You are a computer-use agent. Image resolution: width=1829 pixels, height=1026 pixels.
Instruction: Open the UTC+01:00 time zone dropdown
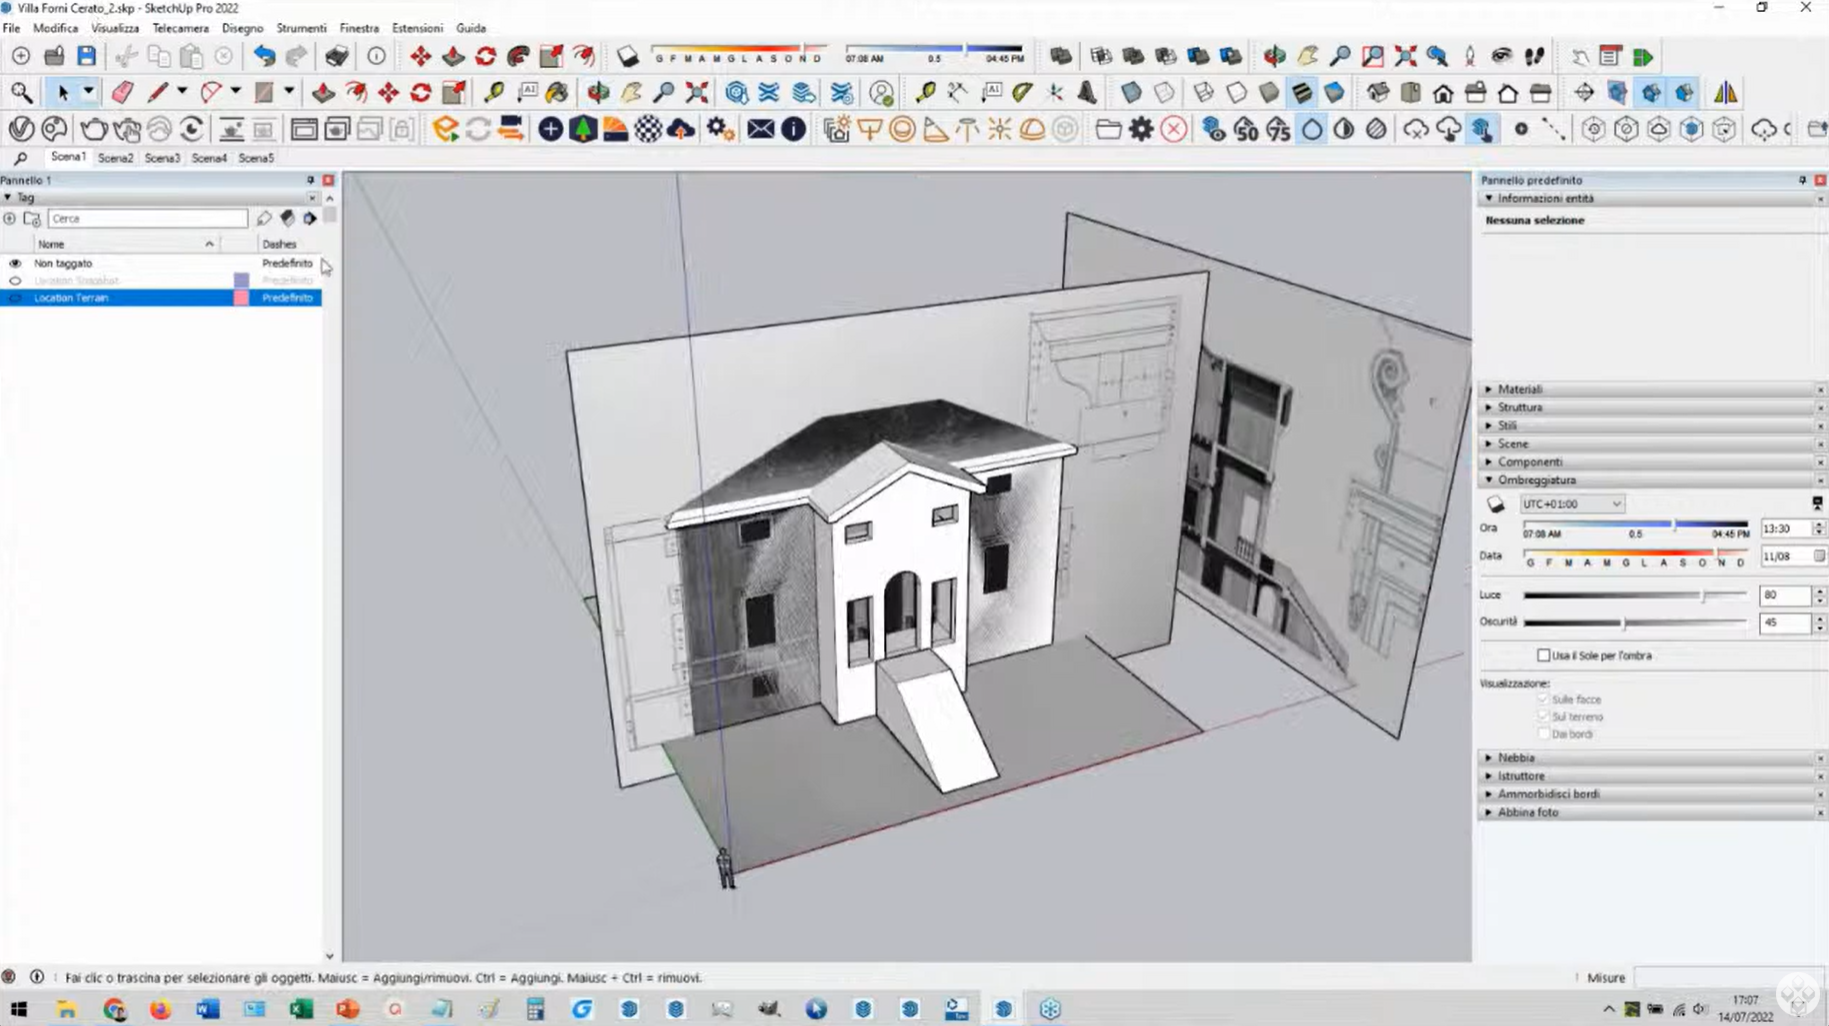pyautogui.click(x=1571, y=504)
